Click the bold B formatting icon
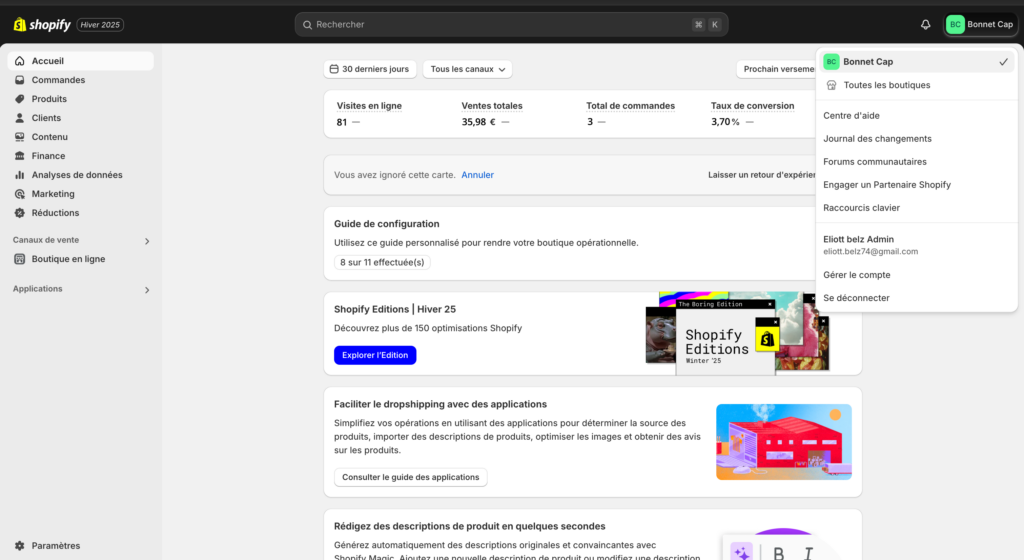This screenshot has width=1024, height=560. (778, 553)
